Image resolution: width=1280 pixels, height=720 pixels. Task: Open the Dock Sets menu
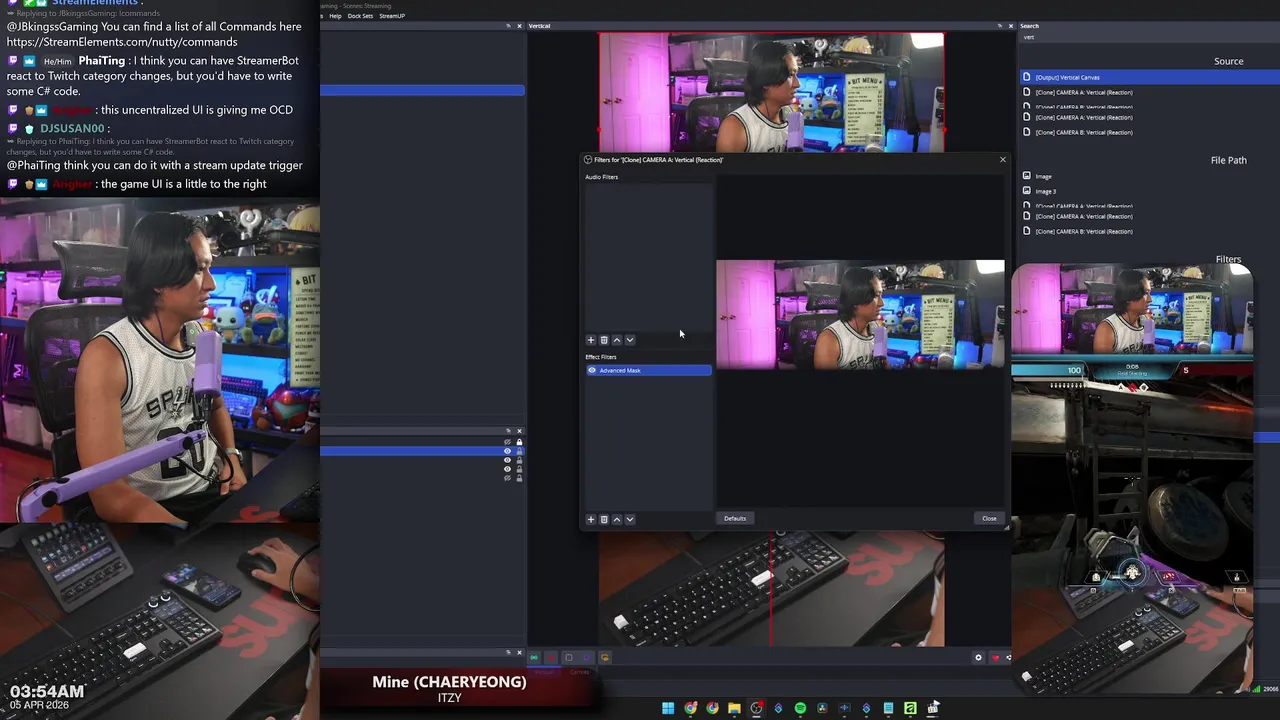pos(360,16)
